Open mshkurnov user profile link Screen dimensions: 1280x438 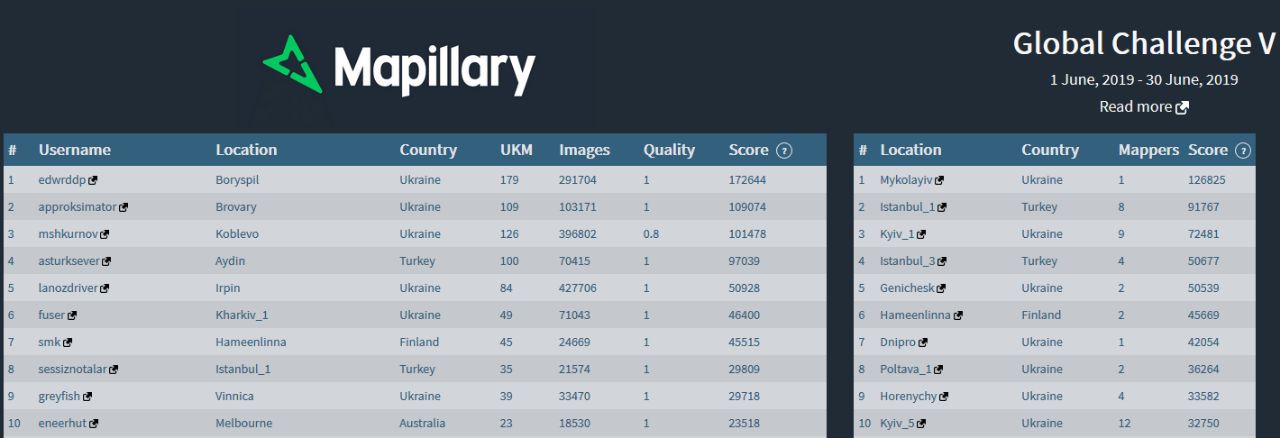[68, 234]
